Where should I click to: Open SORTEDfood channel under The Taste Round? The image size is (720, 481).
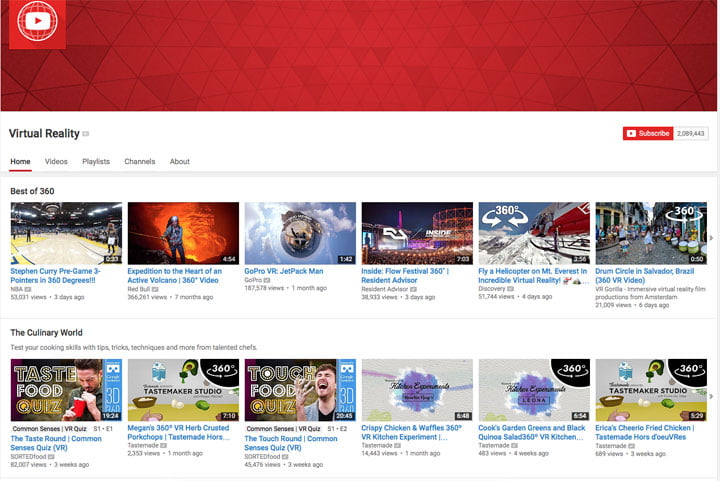click(28, 457)
